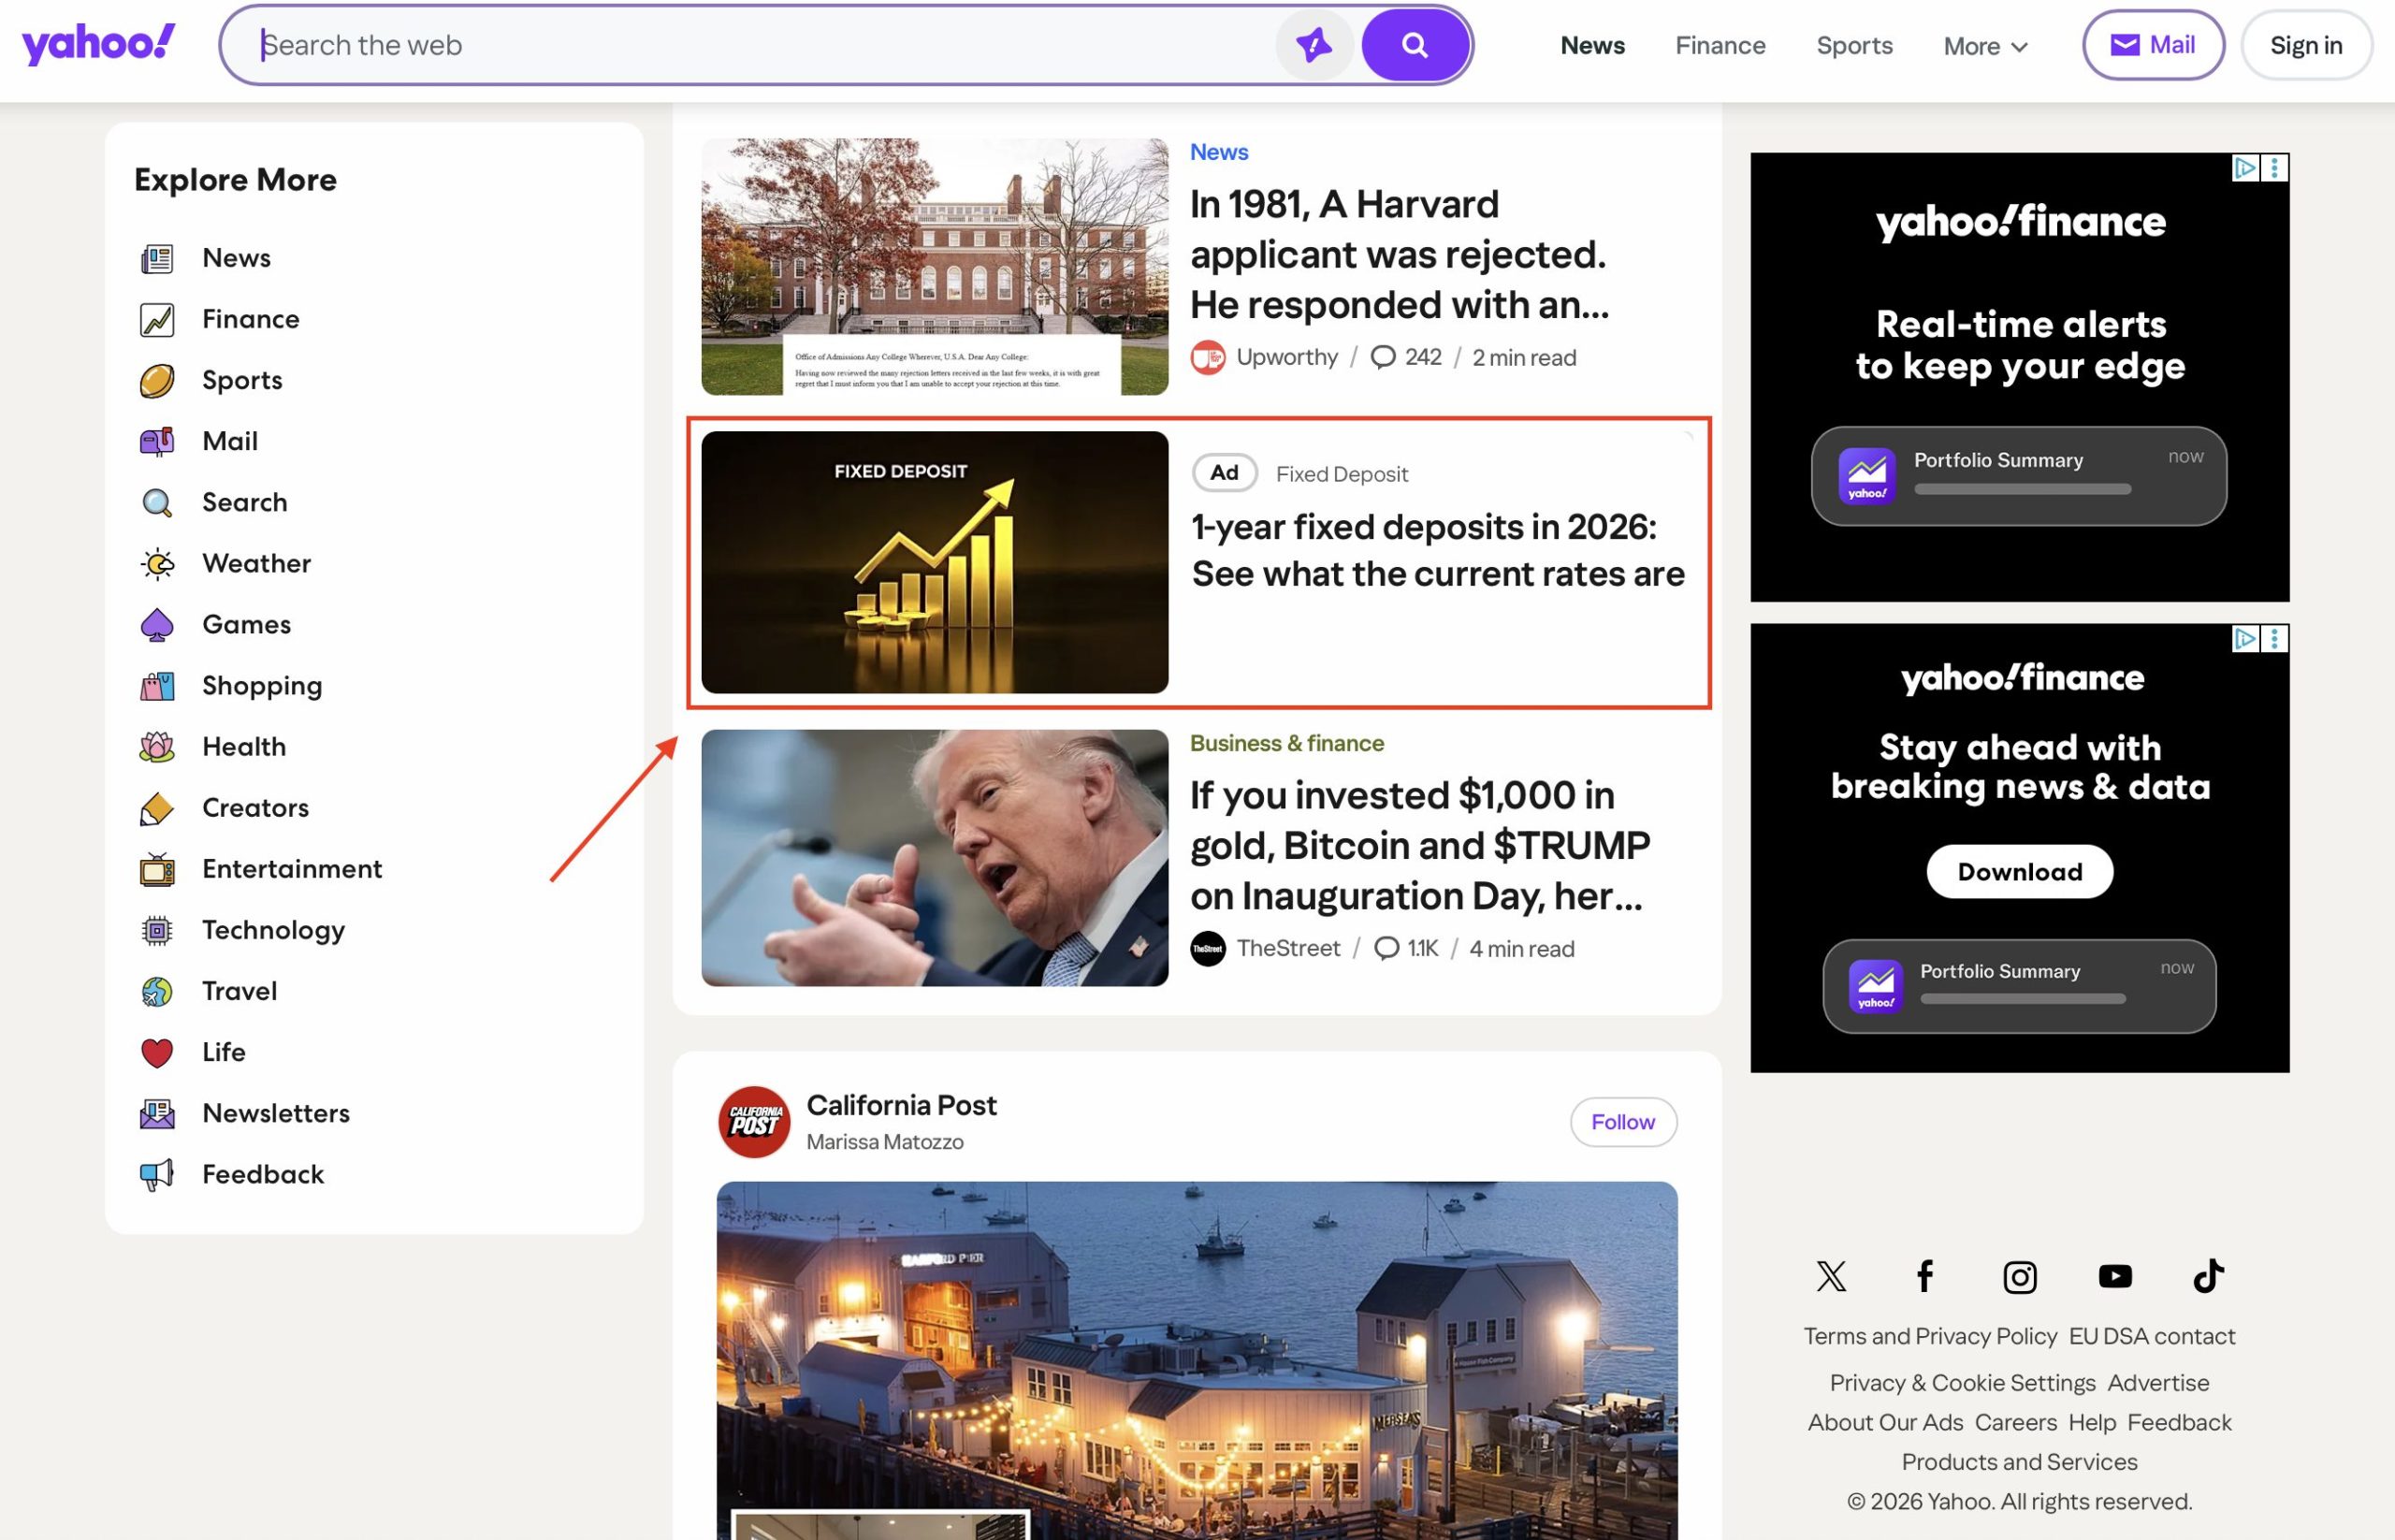2395x1540 pixels.
Task: Open the California Post pier photo
Action: coord(1196,1360)
